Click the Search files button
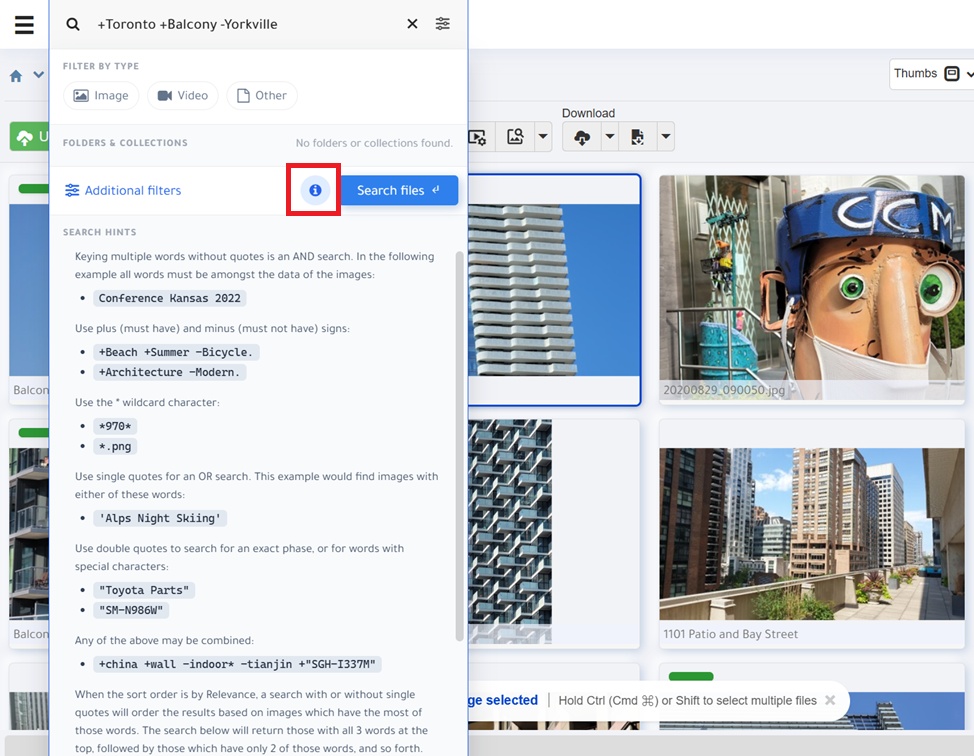 pos(399,190)
